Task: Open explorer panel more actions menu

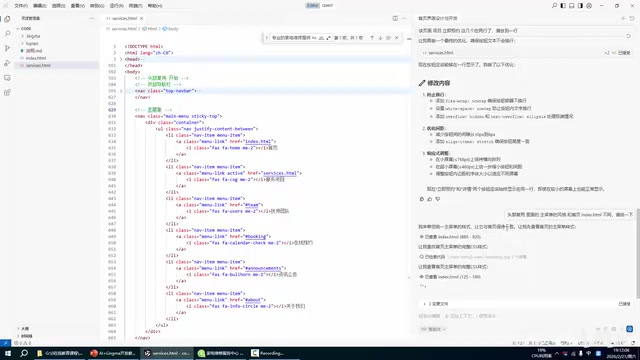Action: [91, 18]
